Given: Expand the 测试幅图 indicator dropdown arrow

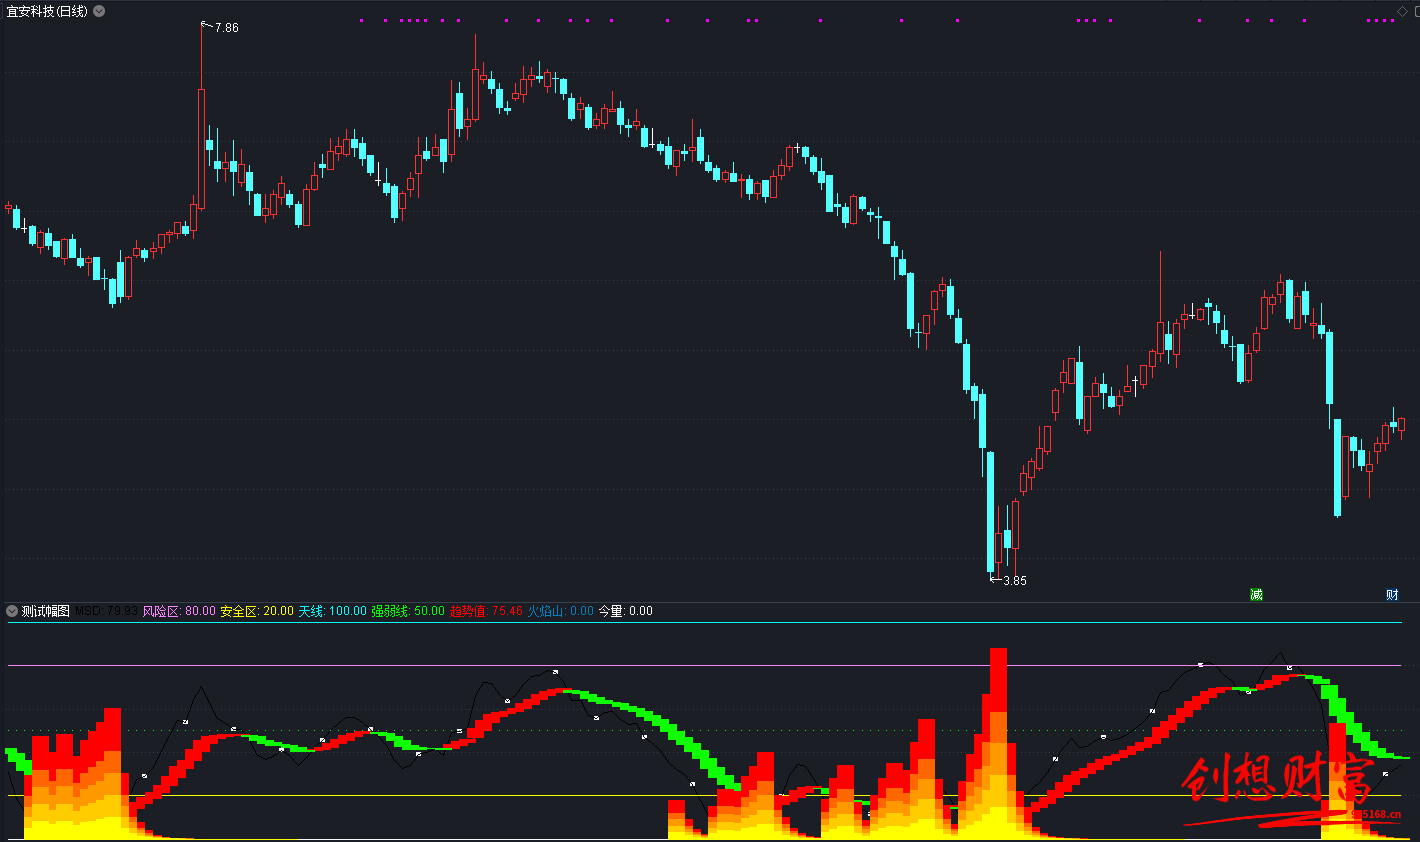Looking at the screenshot, I should point(12,611).
